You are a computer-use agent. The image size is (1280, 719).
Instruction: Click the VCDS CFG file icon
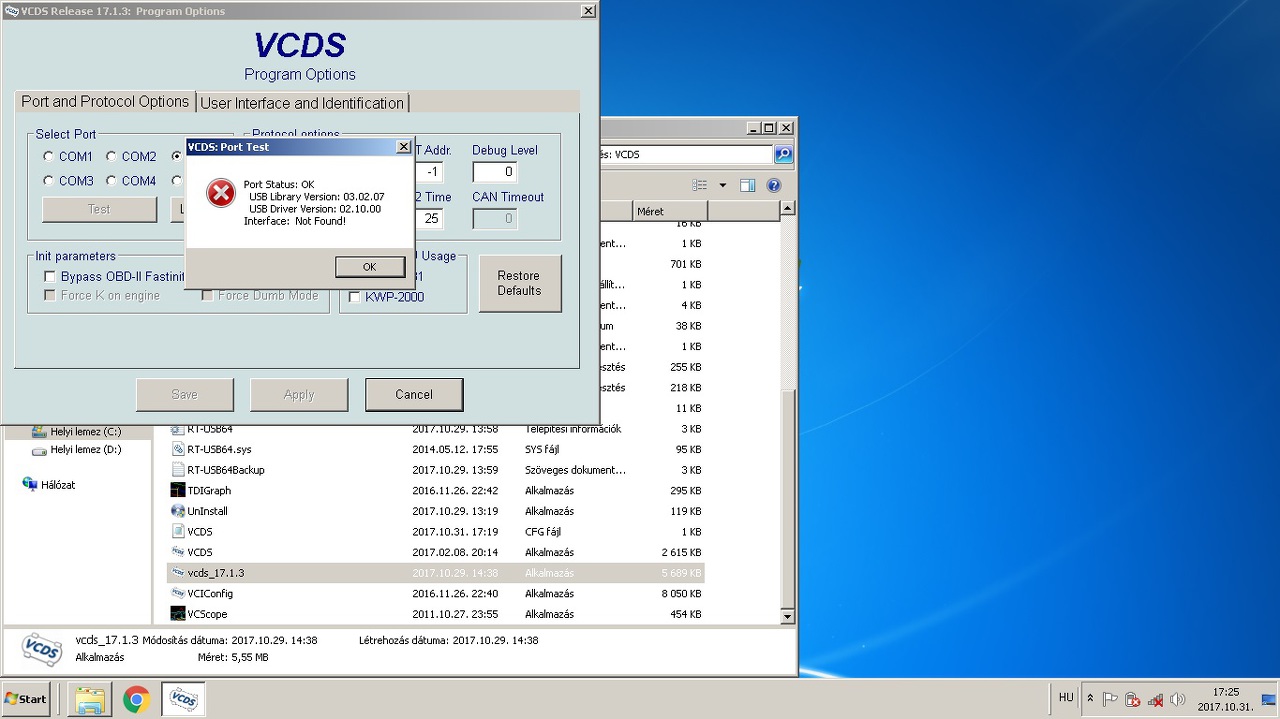tap(178, 532)
